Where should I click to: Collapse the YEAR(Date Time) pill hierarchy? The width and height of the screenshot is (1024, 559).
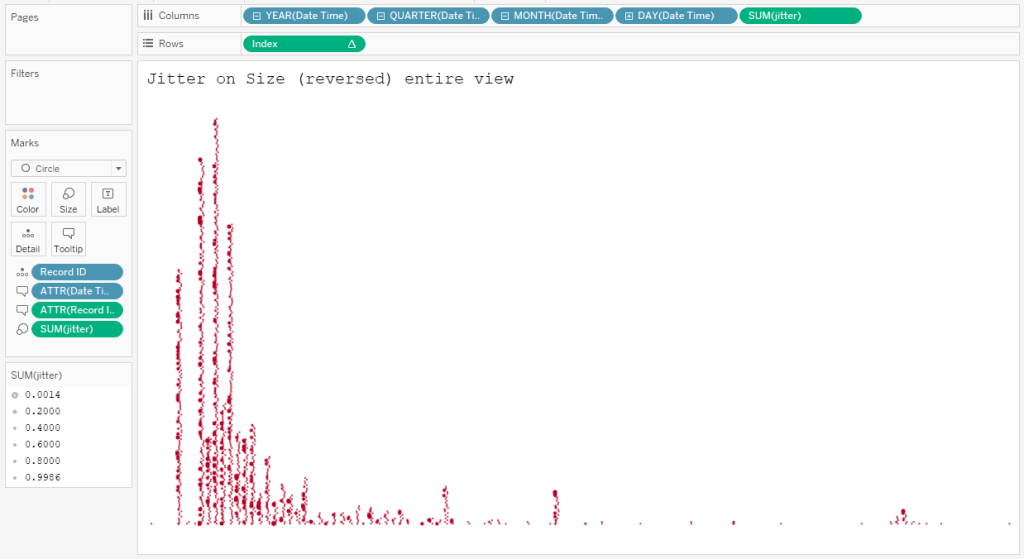point(257,16)
